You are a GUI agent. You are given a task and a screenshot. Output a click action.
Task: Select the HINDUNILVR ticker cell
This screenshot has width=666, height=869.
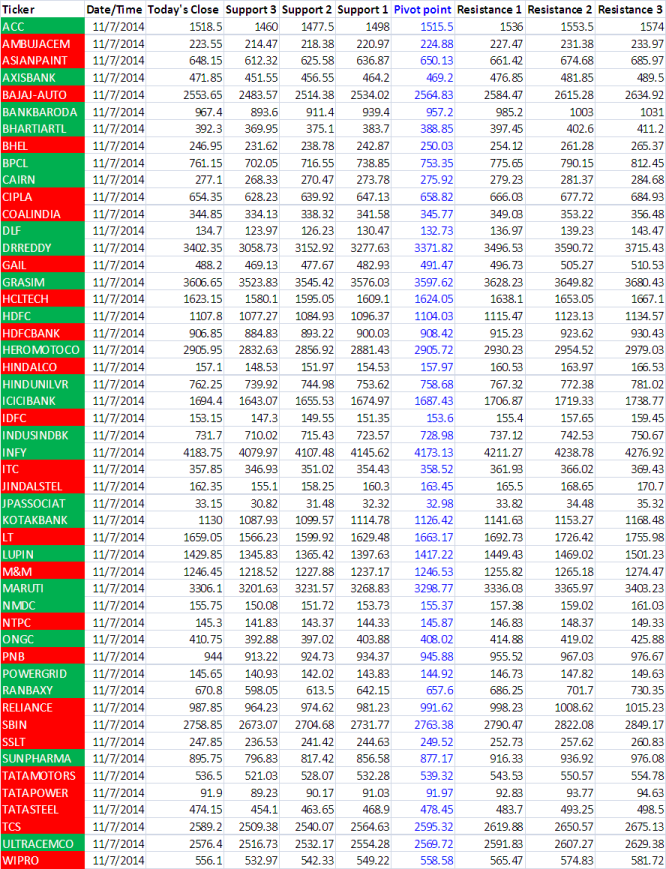point(43,384)
